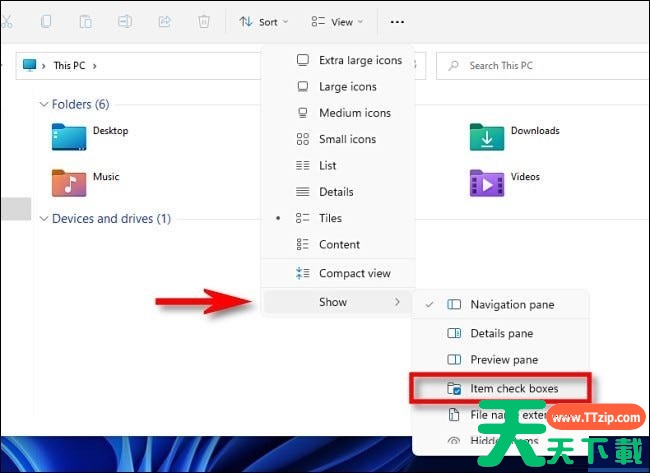This screenshot has width=650, height=473.
Task: Open the Music folder icon
Action: tap(69, 183)
